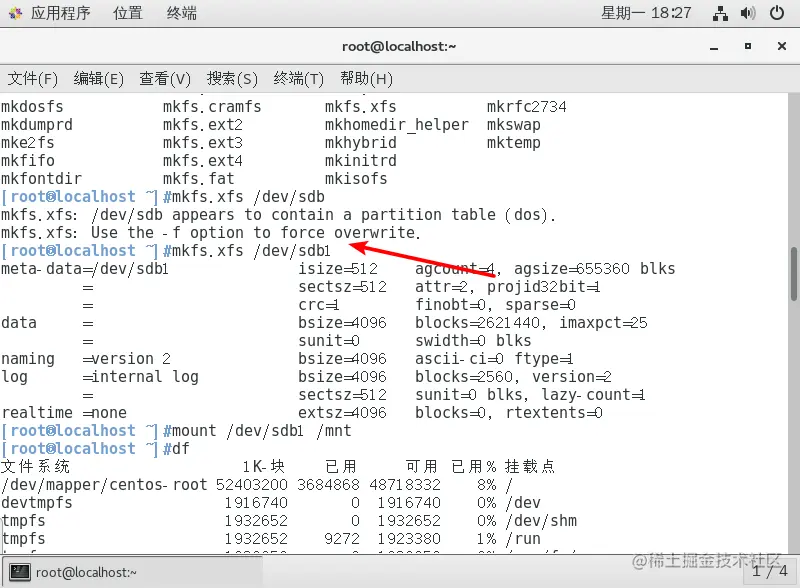Open the 位置 places menu
Image resolution: width=800 pixels, height=588 pixels.
[128, 13]
